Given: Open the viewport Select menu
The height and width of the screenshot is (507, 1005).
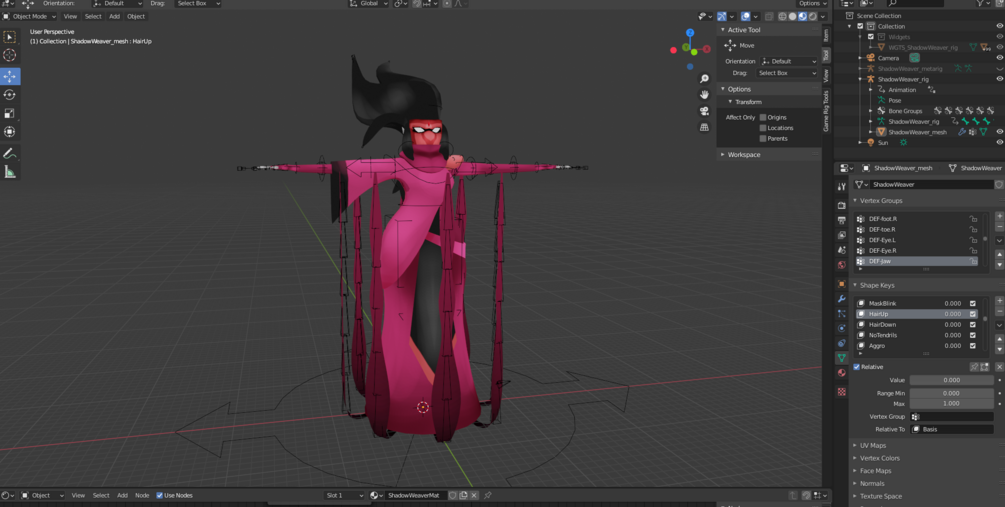Looking at the screenshot, I should click(x=93, y=16).
